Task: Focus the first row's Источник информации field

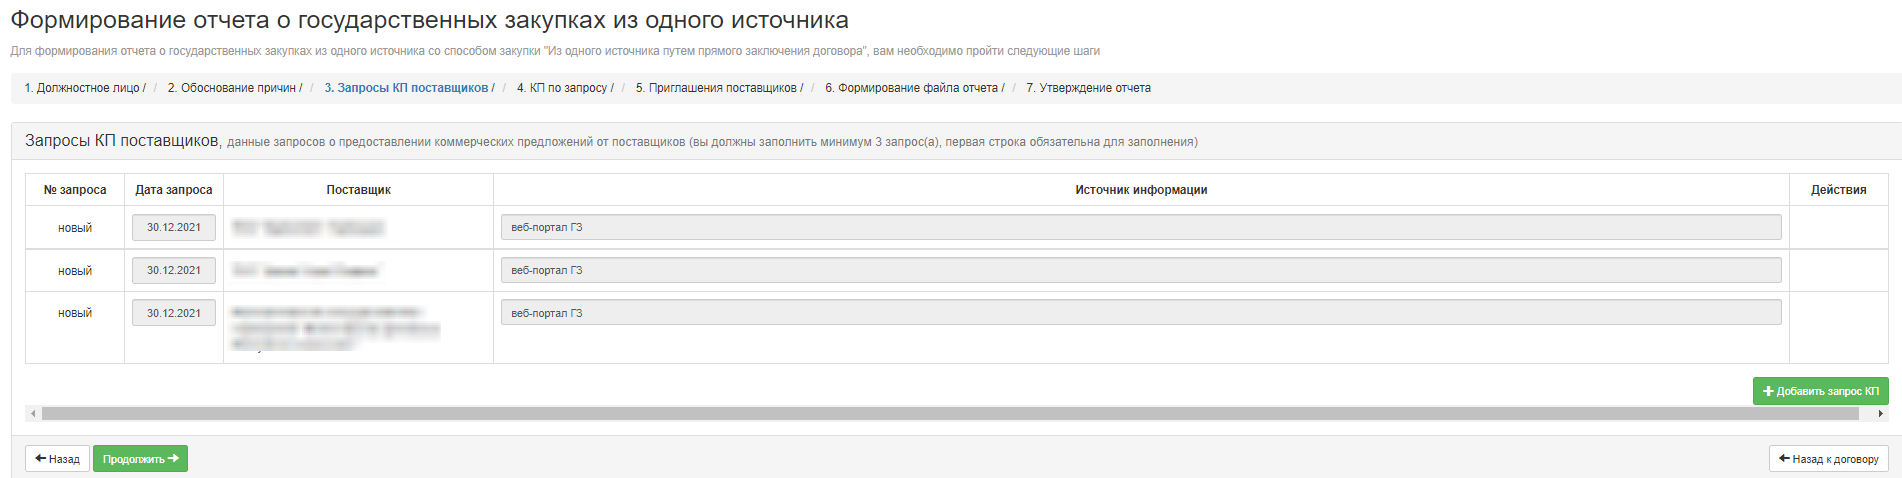Action: pyautogui.click(x=1140, y=228)
